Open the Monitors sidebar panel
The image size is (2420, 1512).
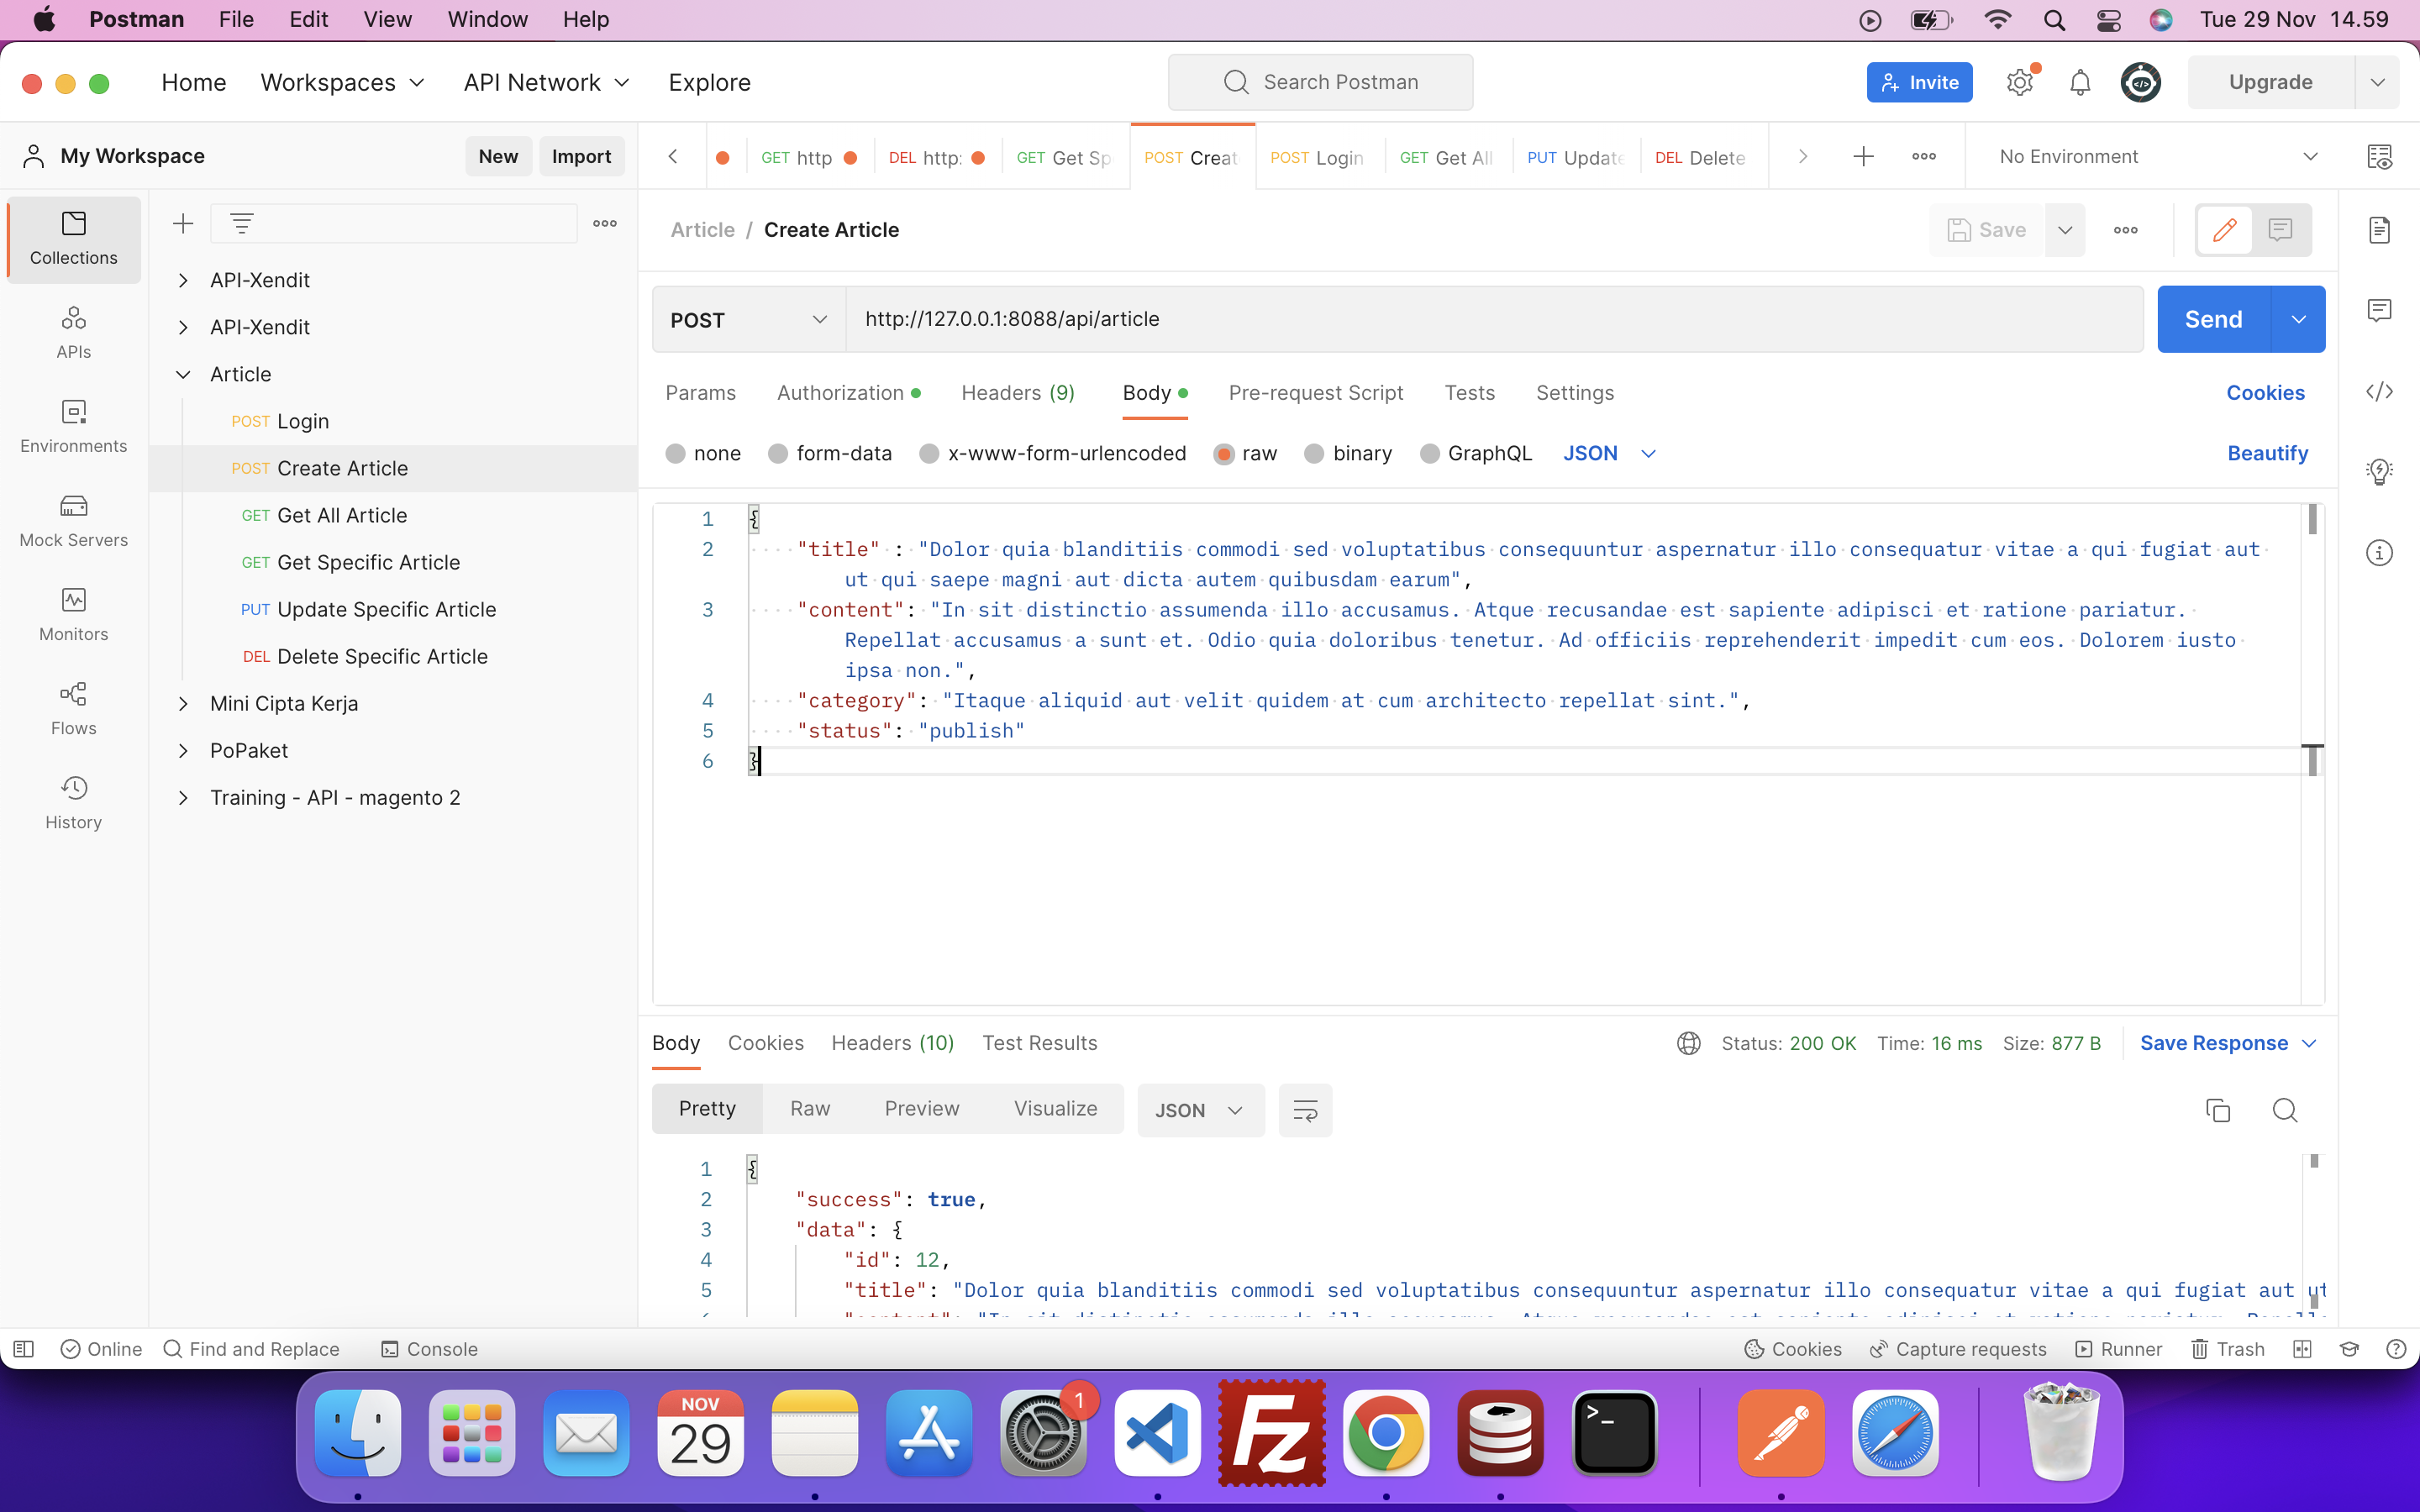(74, 615)
